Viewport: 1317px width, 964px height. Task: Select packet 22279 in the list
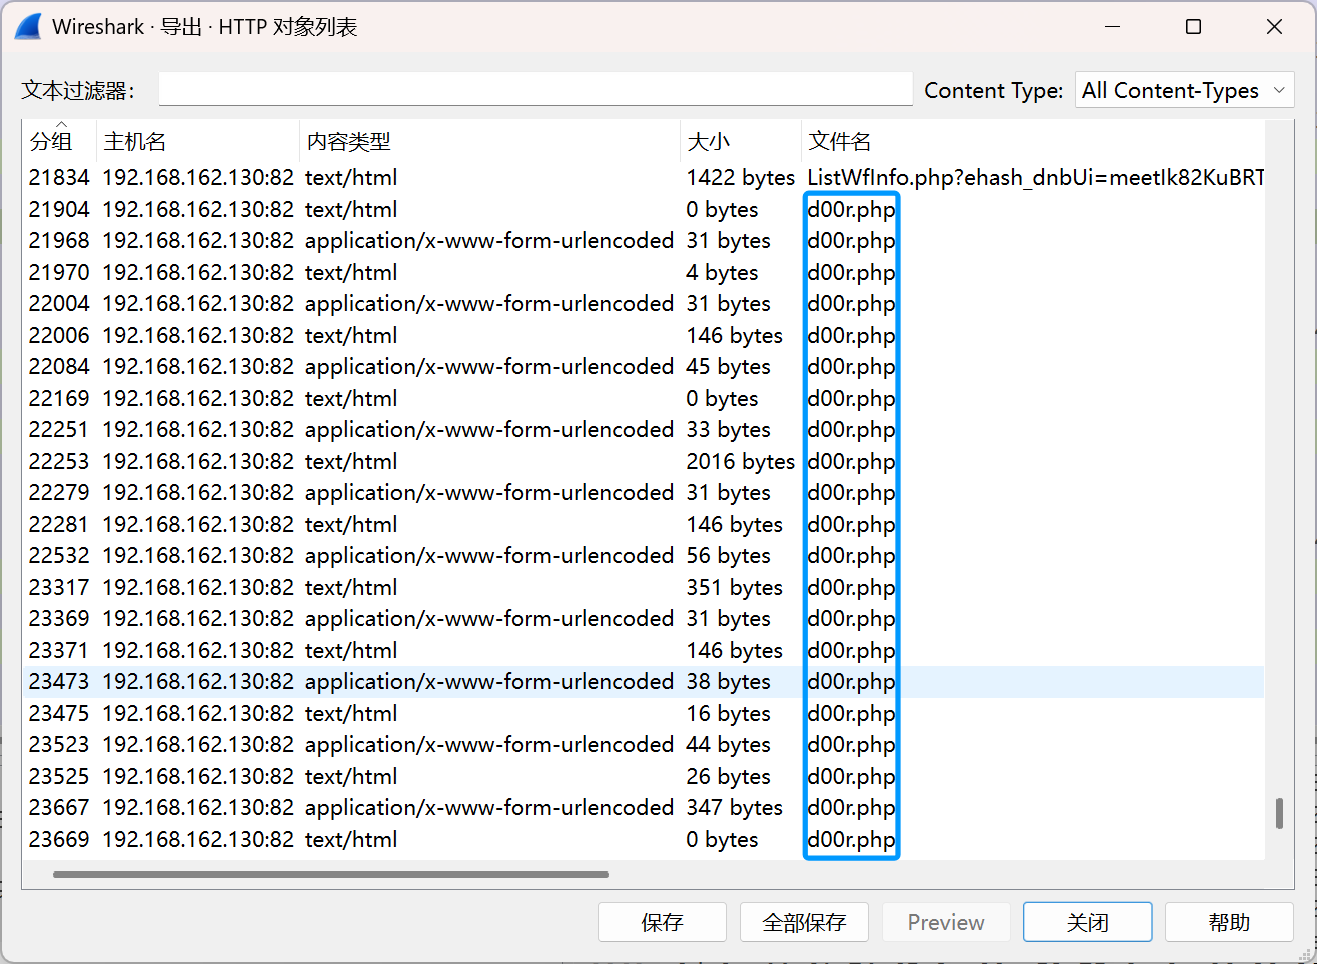[644, 492]
